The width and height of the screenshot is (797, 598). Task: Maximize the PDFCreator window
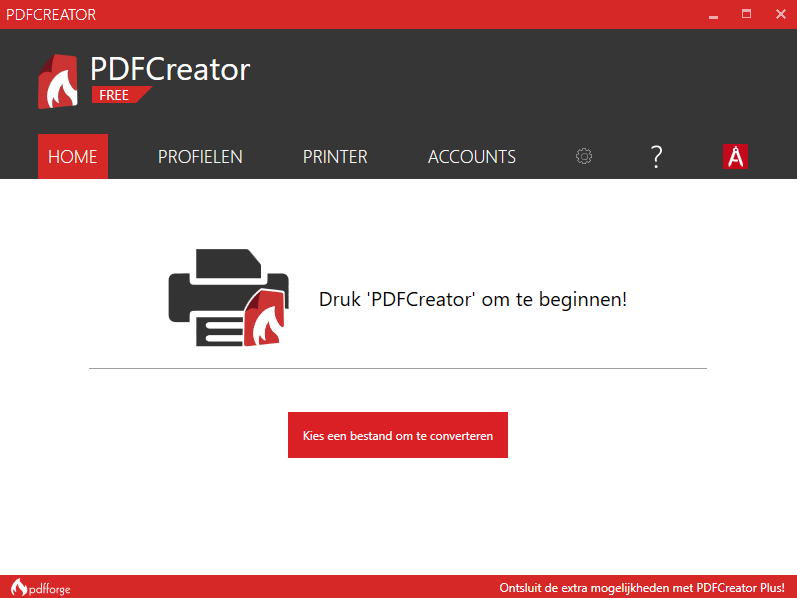point(746,15)
